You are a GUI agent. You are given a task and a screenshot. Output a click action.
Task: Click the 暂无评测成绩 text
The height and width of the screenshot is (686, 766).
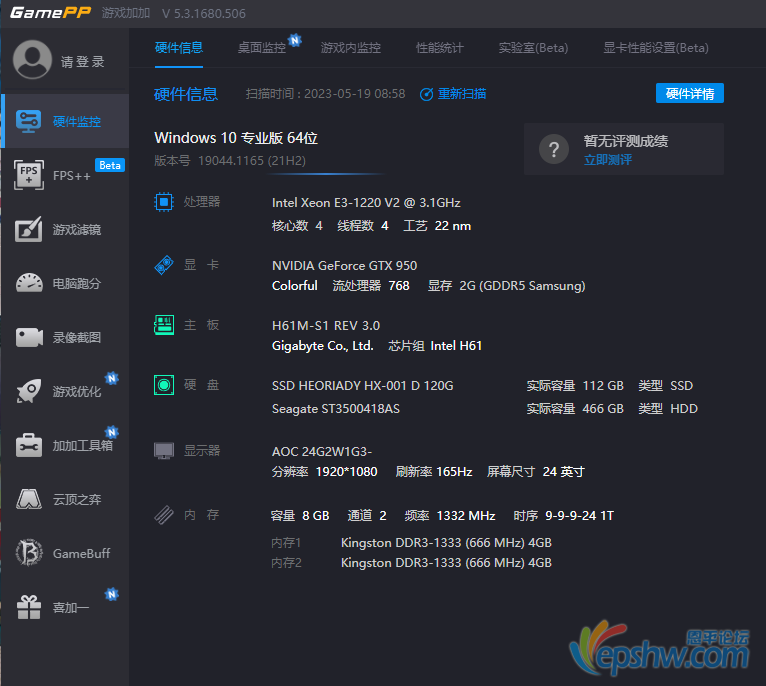click(626, 141)
